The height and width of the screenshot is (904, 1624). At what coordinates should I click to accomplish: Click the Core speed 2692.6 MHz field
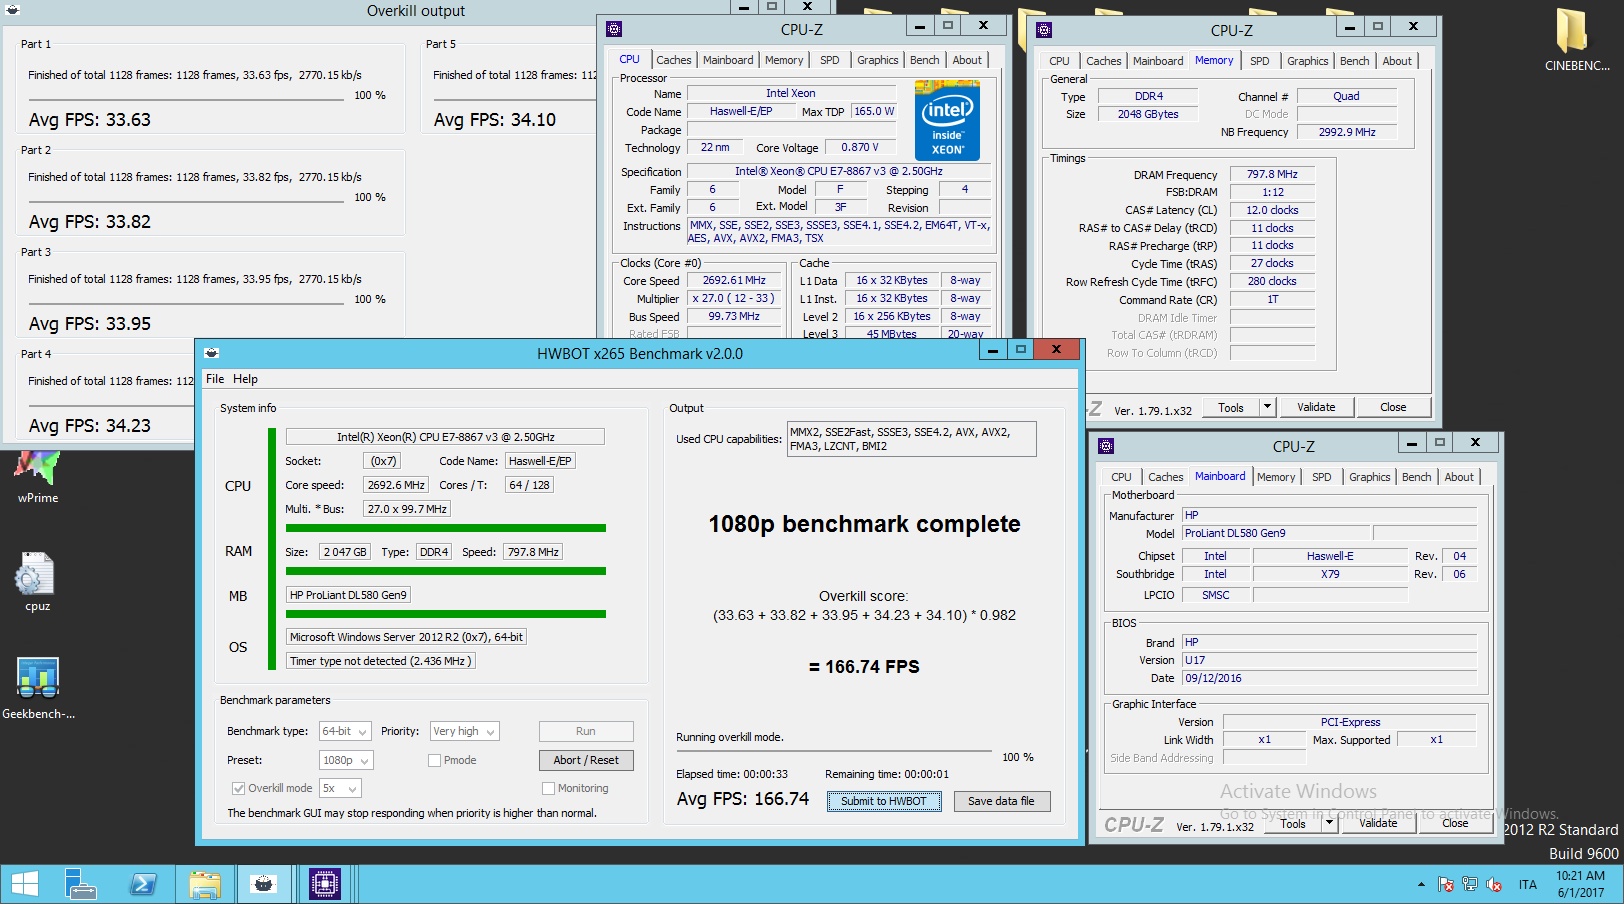click(x=396, y=485)
